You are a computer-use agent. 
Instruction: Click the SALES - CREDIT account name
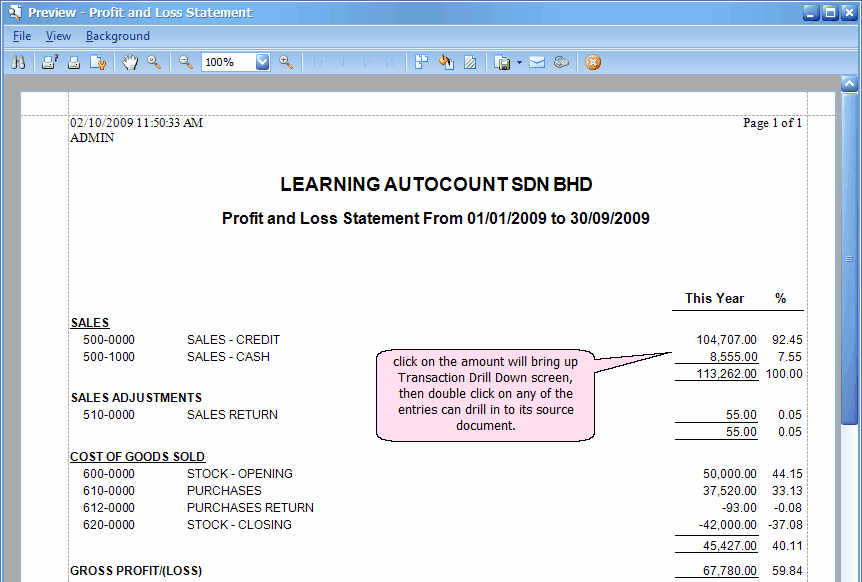(x=233, y=340)
